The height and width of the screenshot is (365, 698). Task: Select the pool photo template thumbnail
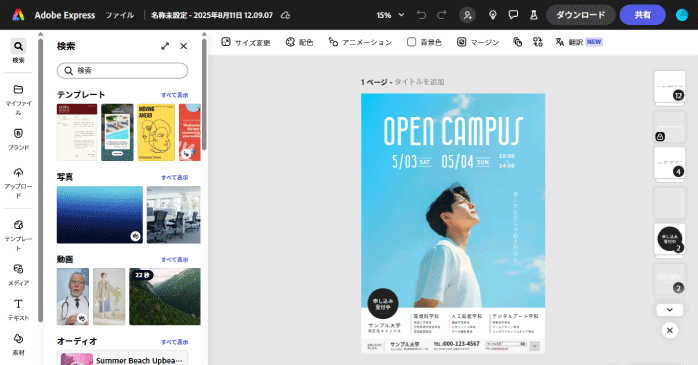pyautogui.click(x=117, y=132)
